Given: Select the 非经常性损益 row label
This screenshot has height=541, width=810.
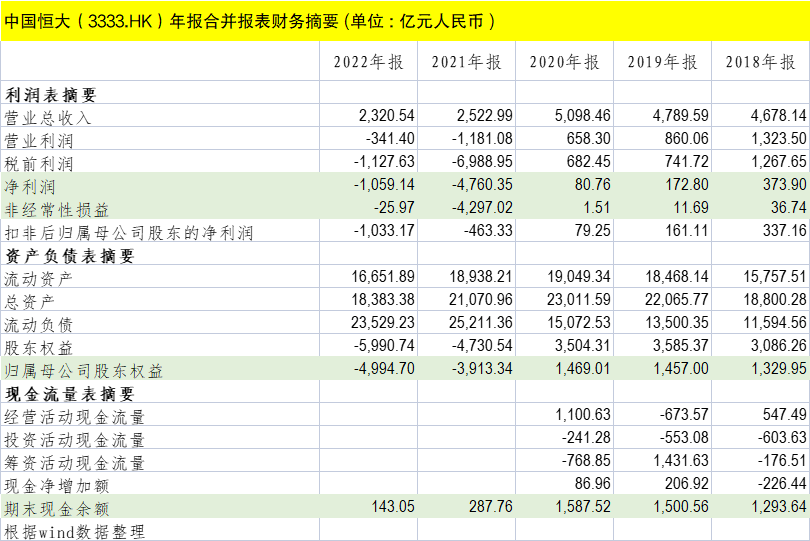Looking at the screenshot, I should [x=57, y=210].
